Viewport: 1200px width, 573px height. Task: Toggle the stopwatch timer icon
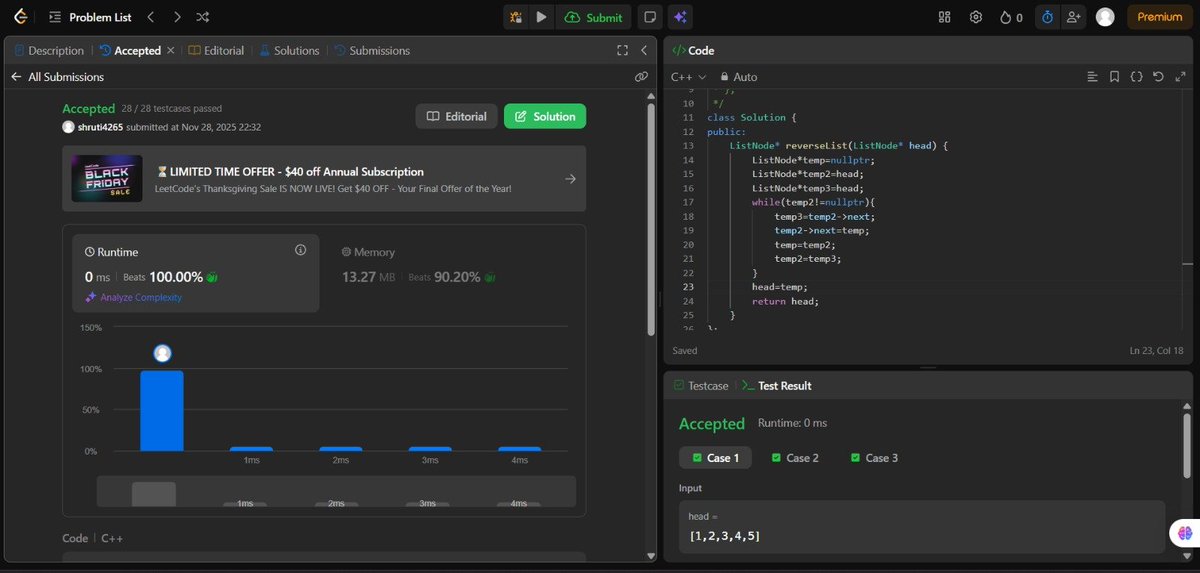[x=1047, y=17]
